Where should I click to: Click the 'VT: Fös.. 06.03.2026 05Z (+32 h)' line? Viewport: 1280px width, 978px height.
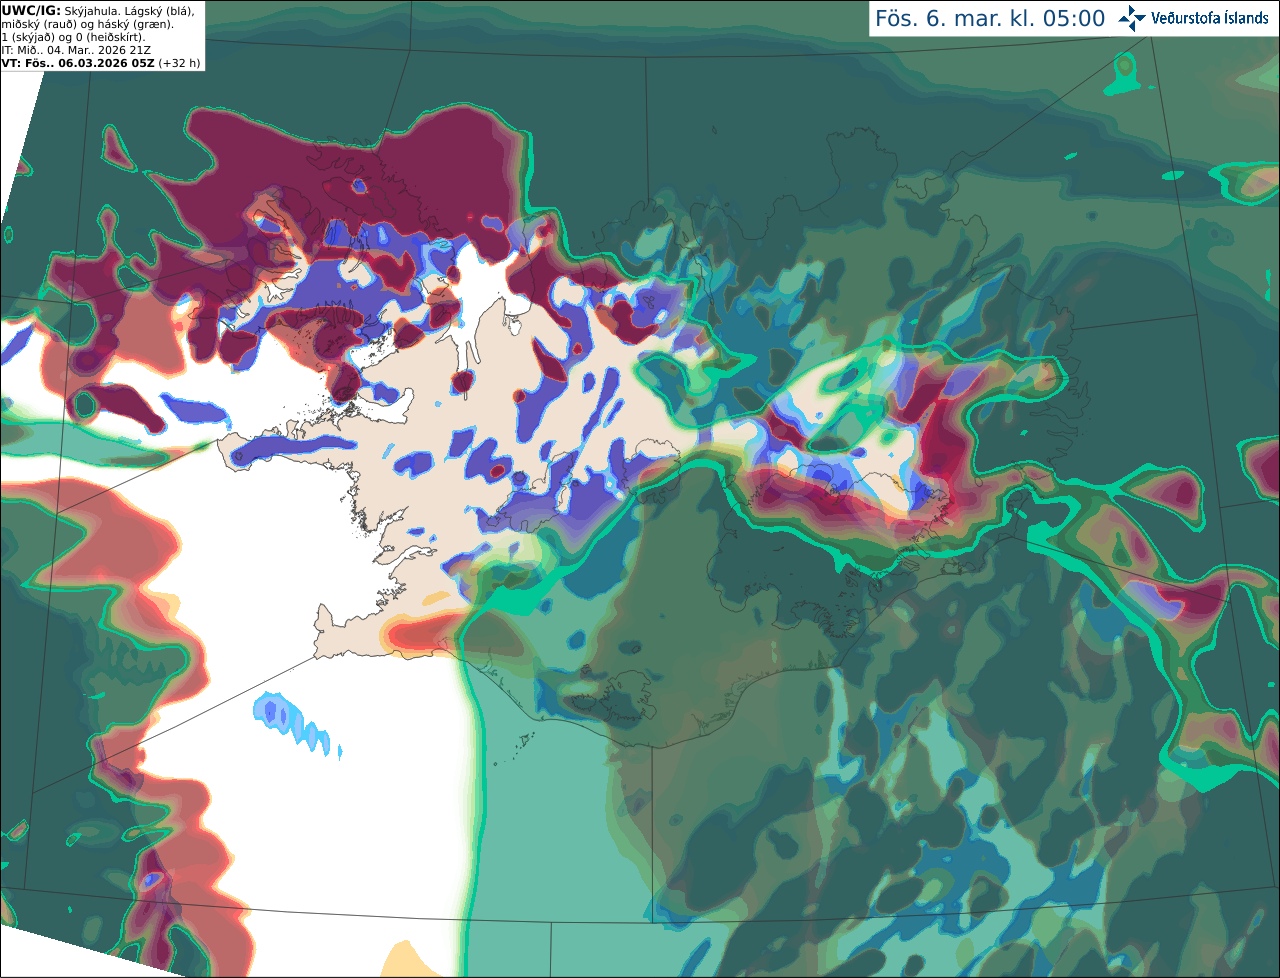(101, 62)
